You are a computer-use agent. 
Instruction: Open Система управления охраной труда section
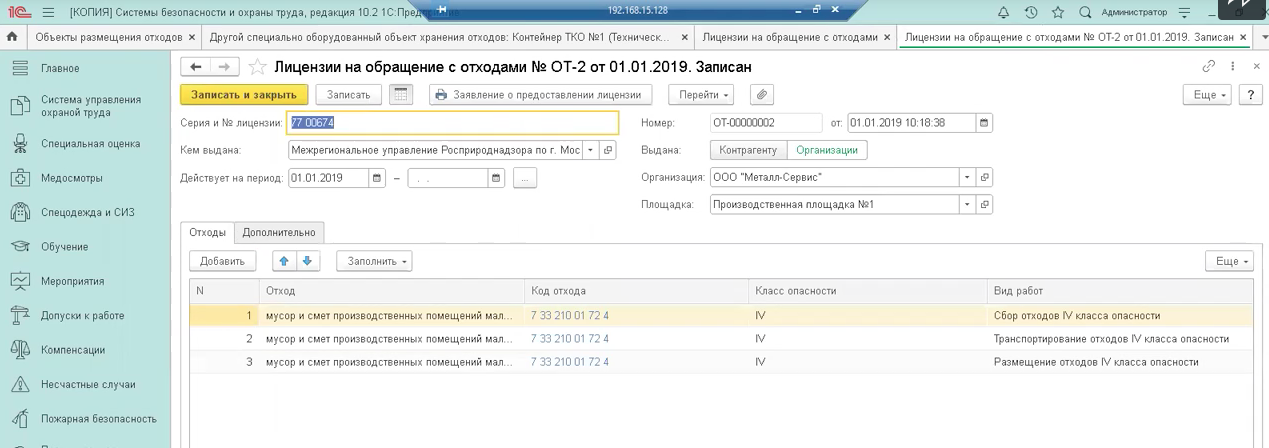click(90, 106)
